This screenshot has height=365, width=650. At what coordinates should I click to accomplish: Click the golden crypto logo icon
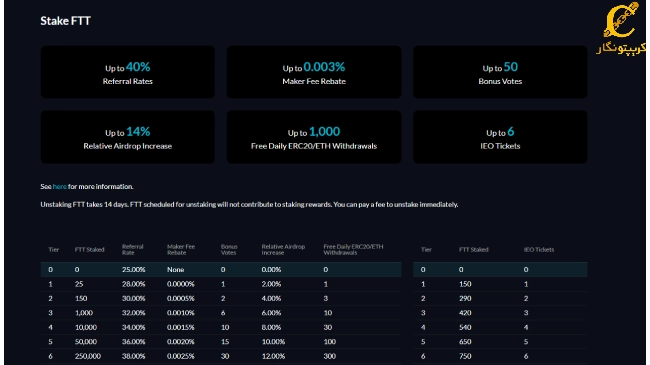(621, 21)
